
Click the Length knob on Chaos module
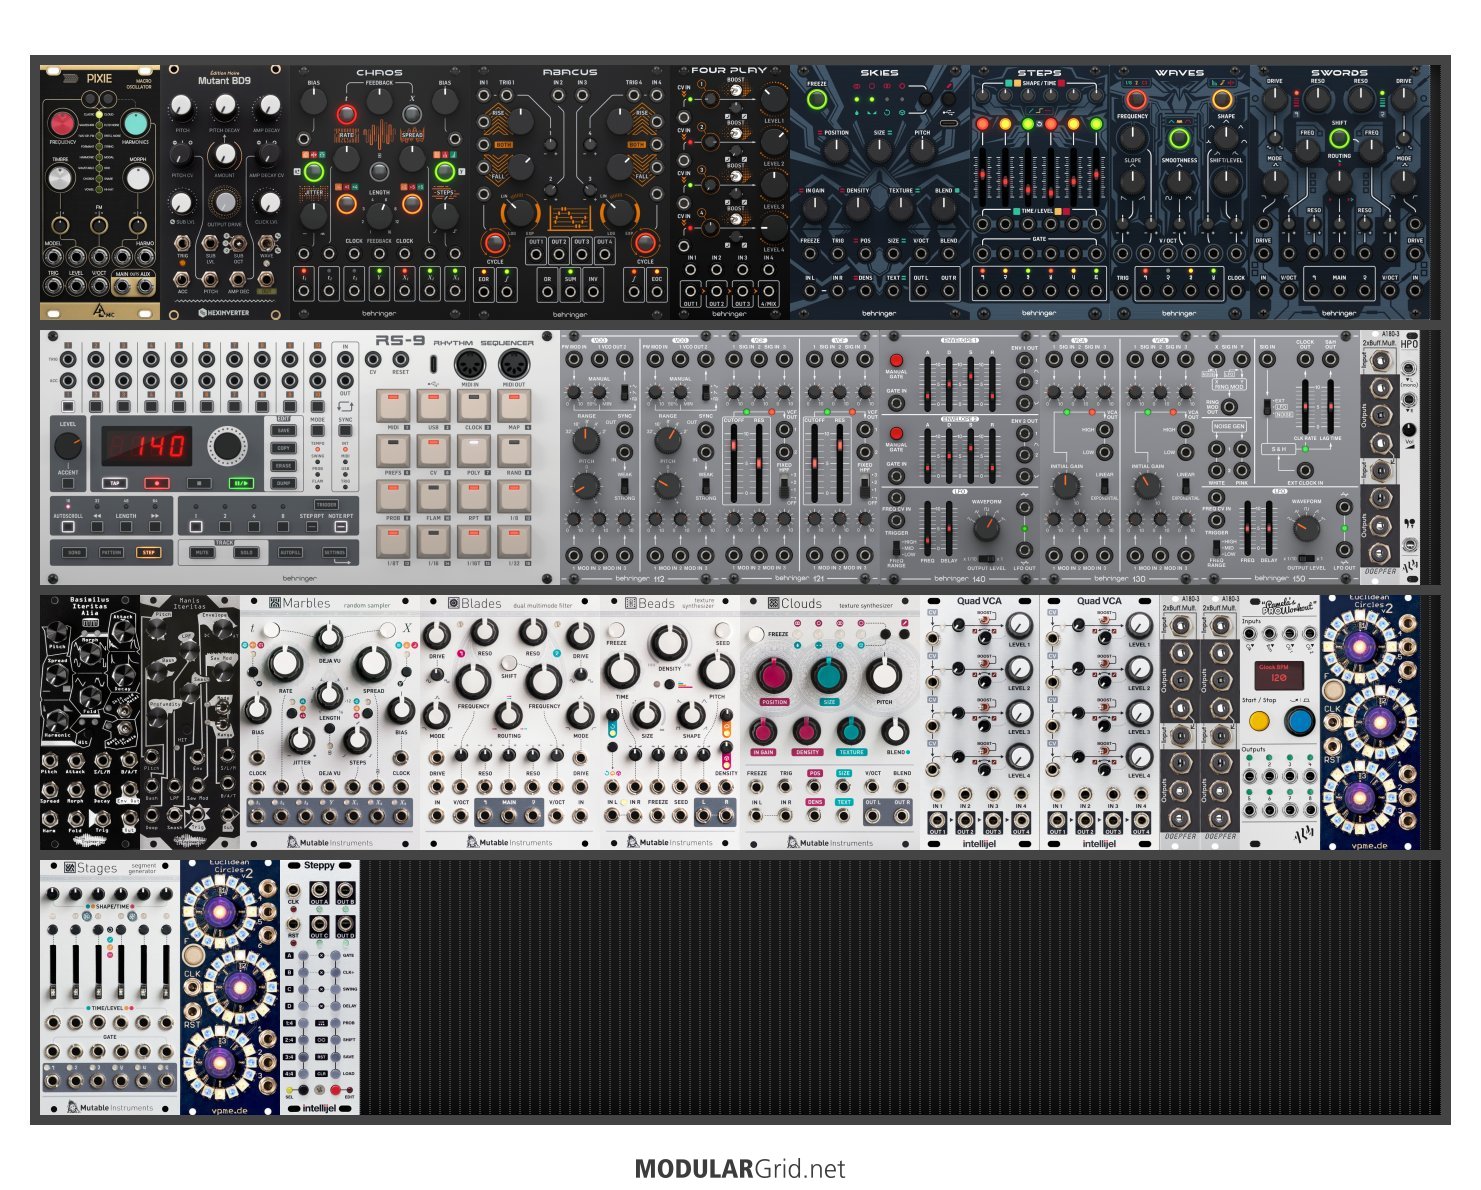pyautogui.click(x=378, y=214)
